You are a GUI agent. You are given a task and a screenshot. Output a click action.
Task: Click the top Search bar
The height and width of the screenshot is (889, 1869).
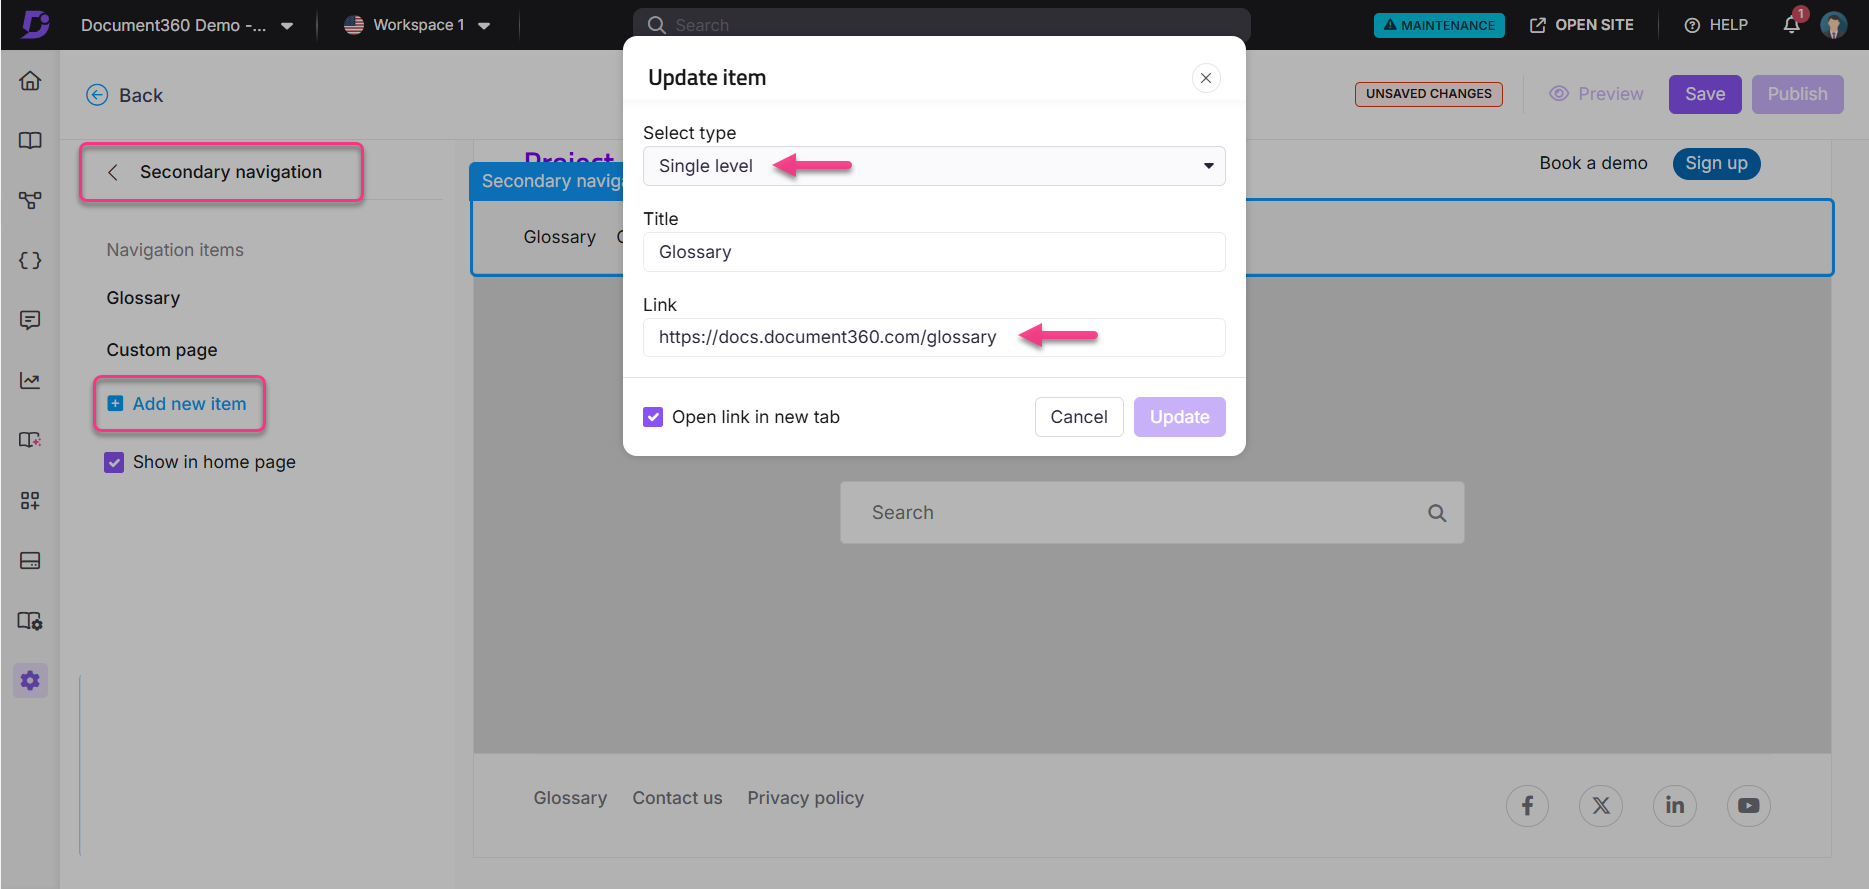(x=941, y=24)
